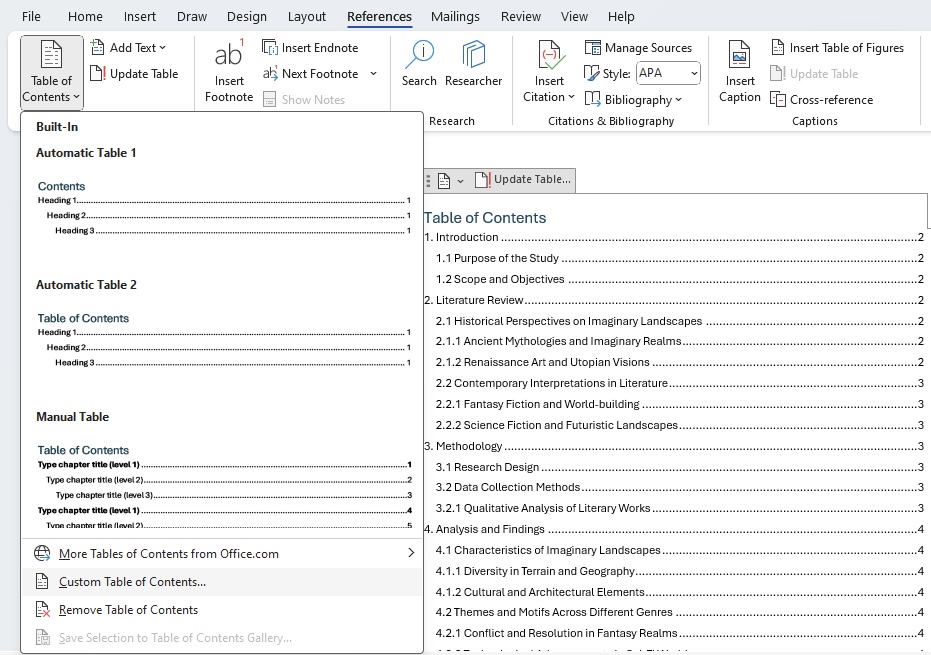Image resolution: width=931 pixels, height=655 pixels.
Task: Click '3.1 Research Design' entry
Action: pos(680,467)
